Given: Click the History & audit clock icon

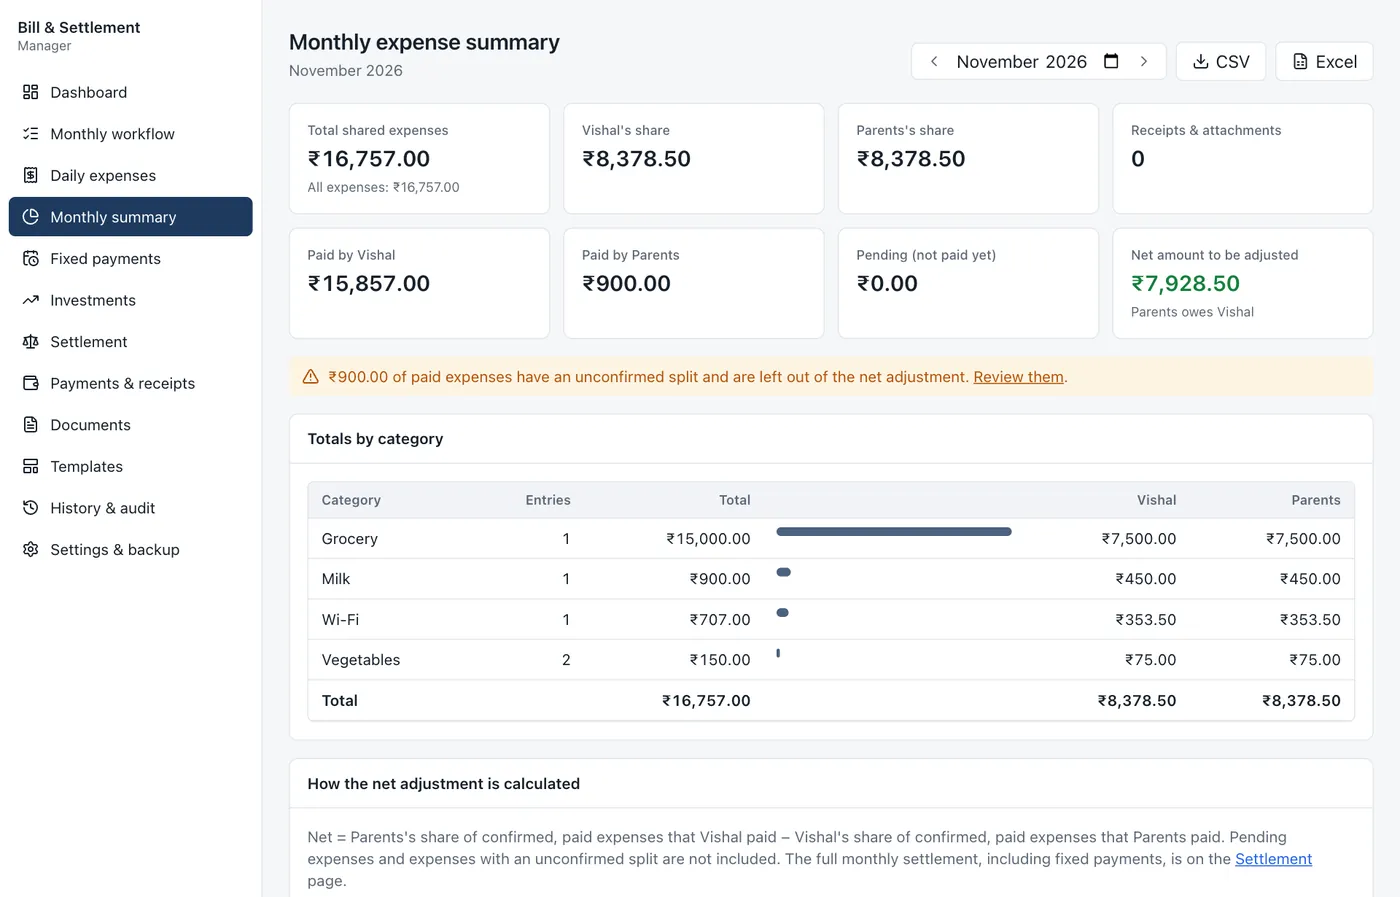Looking at the screenshot, I should click(31, 508).
